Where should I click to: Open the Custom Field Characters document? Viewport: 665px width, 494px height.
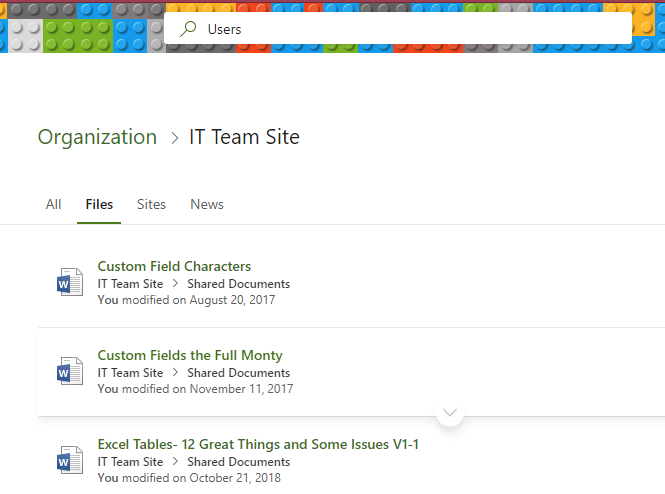[174, 266]
